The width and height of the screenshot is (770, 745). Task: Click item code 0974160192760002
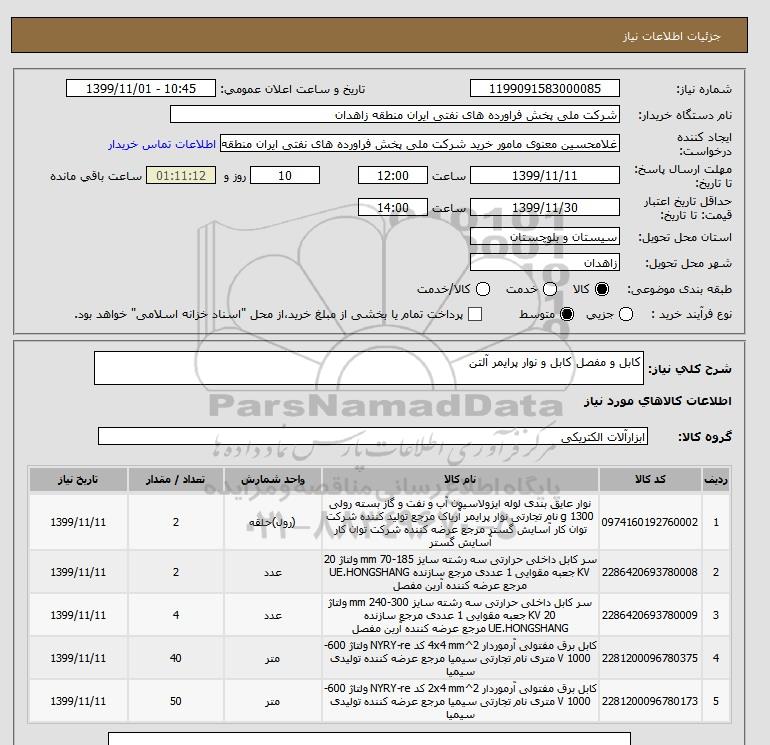tap(650, 522)
